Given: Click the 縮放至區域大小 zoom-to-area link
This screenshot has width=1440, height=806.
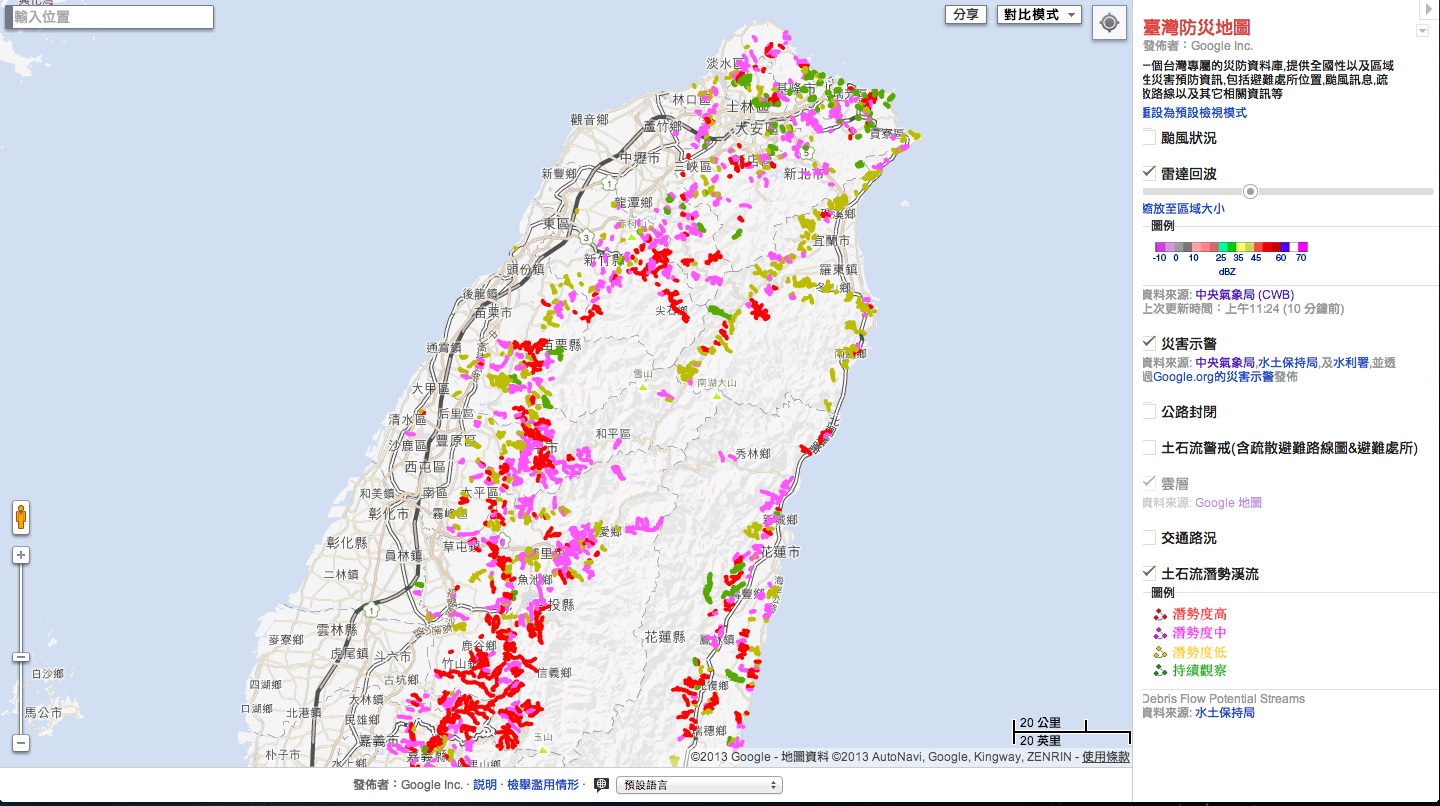Looking at the screenshot, I should [1183, 209].
